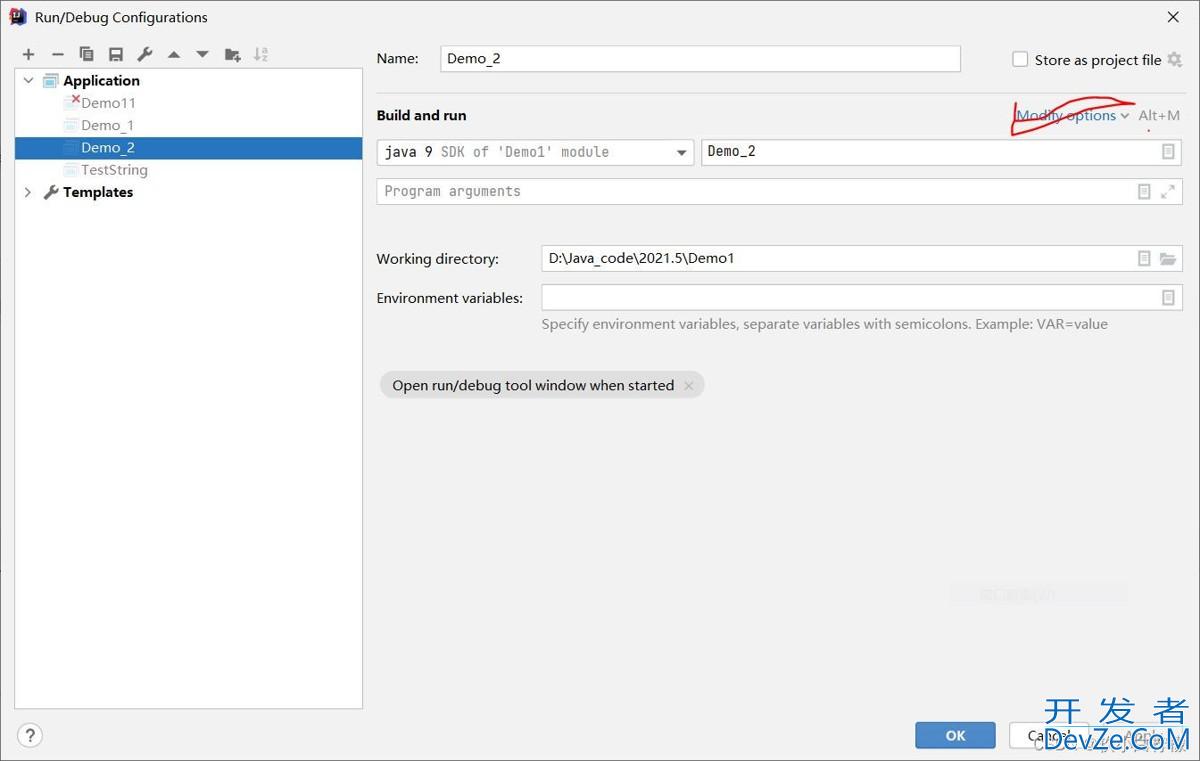Click the Copy Configuration icon

[x=86, y=55]
